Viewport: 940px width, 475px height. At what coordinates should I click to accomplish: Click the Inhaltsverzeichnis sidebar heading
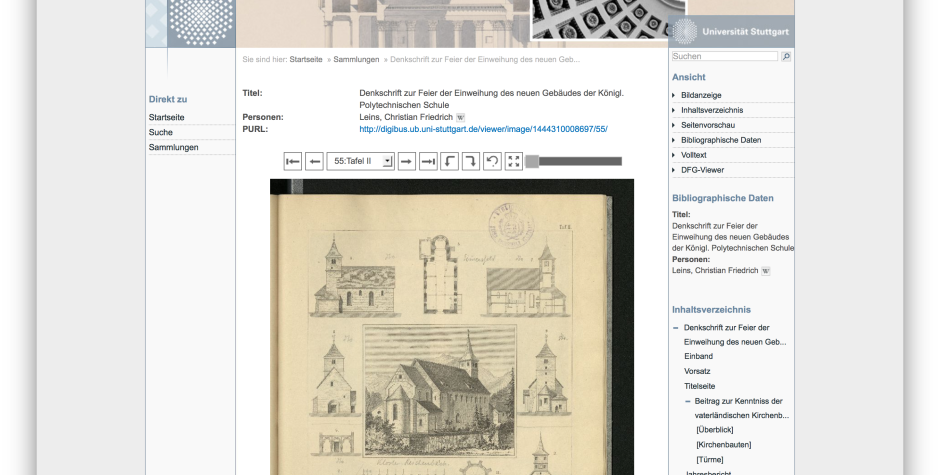pos(711,310)
